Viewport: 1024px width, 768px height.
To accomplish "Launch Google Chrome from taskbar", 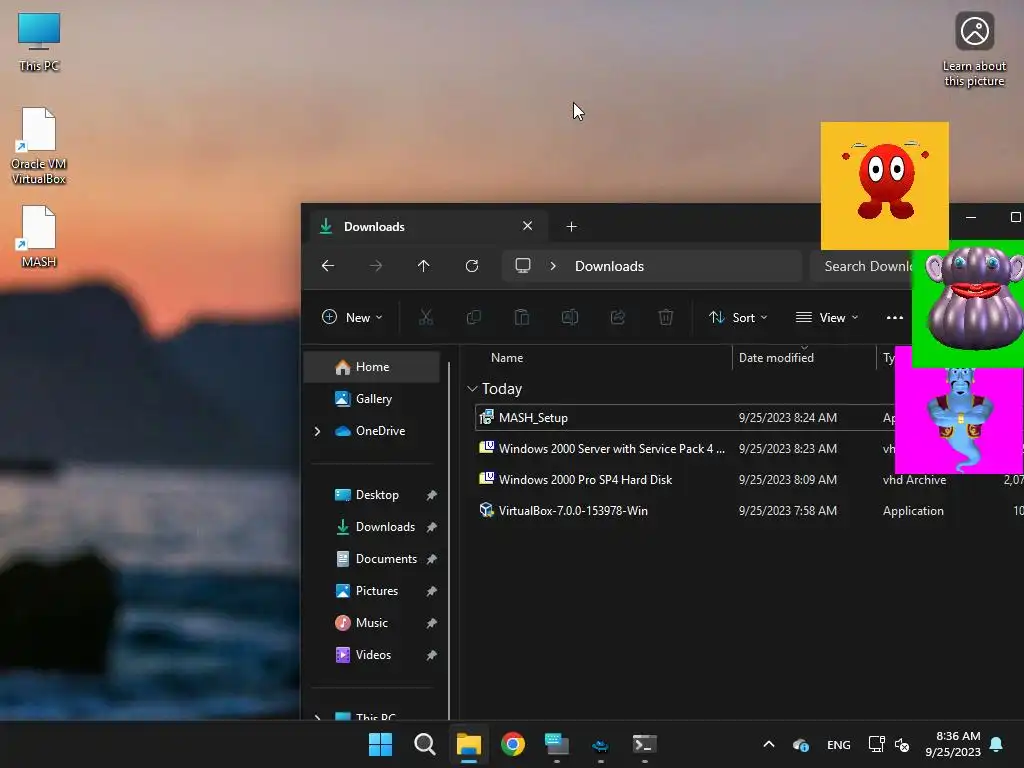I will (513, 744).
